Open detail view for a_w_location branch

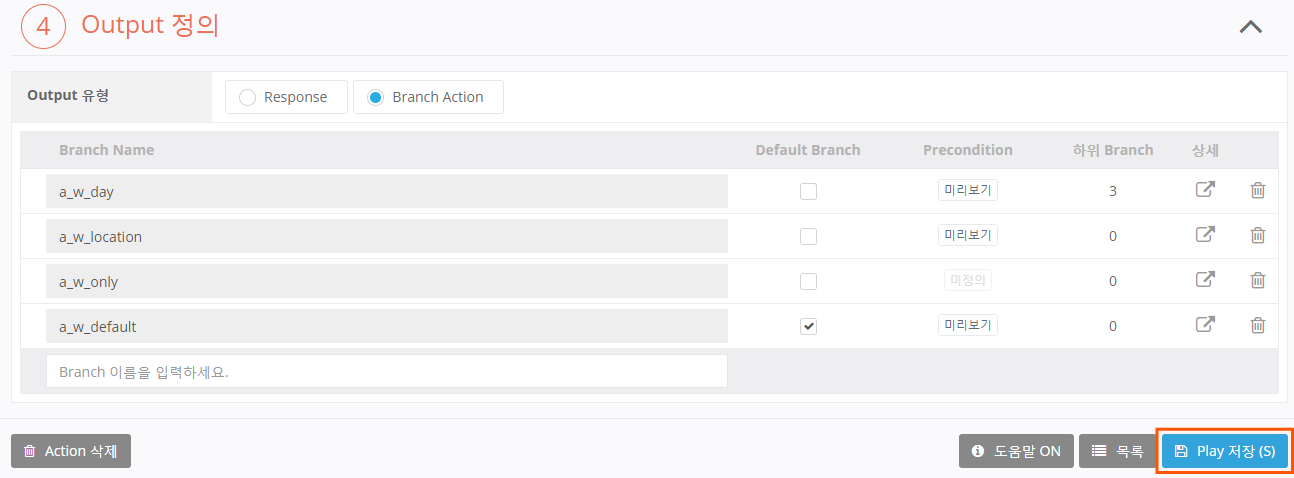1206,235
